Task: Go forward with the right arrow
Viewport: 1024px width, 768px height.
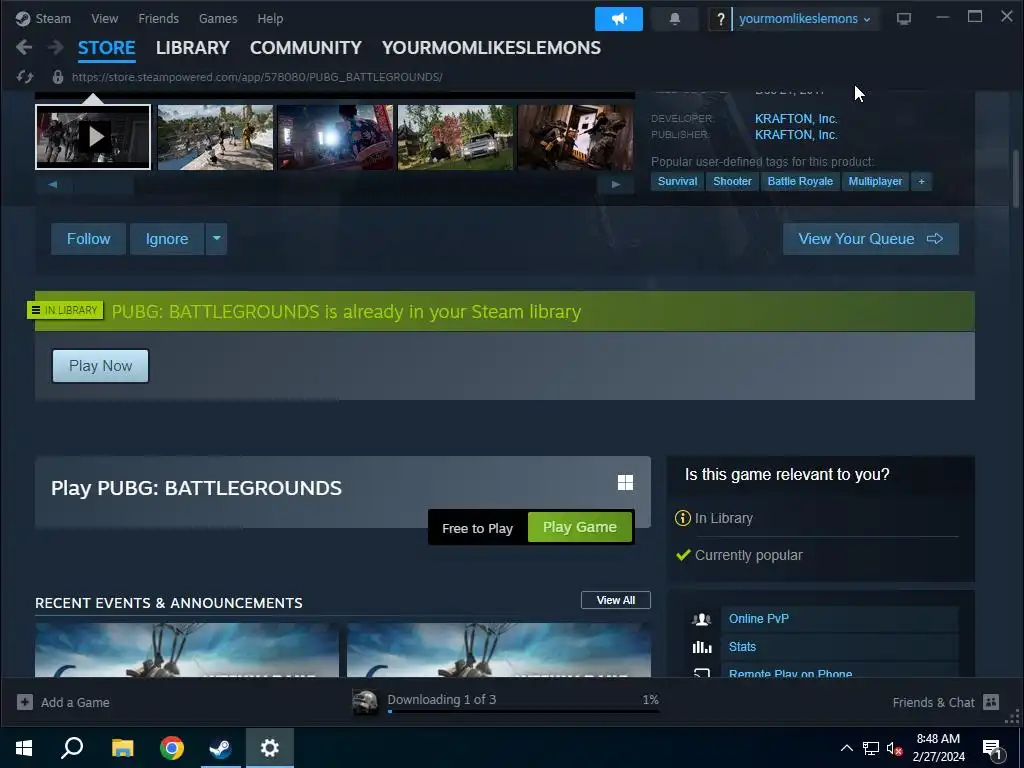Action: [56, 47]
